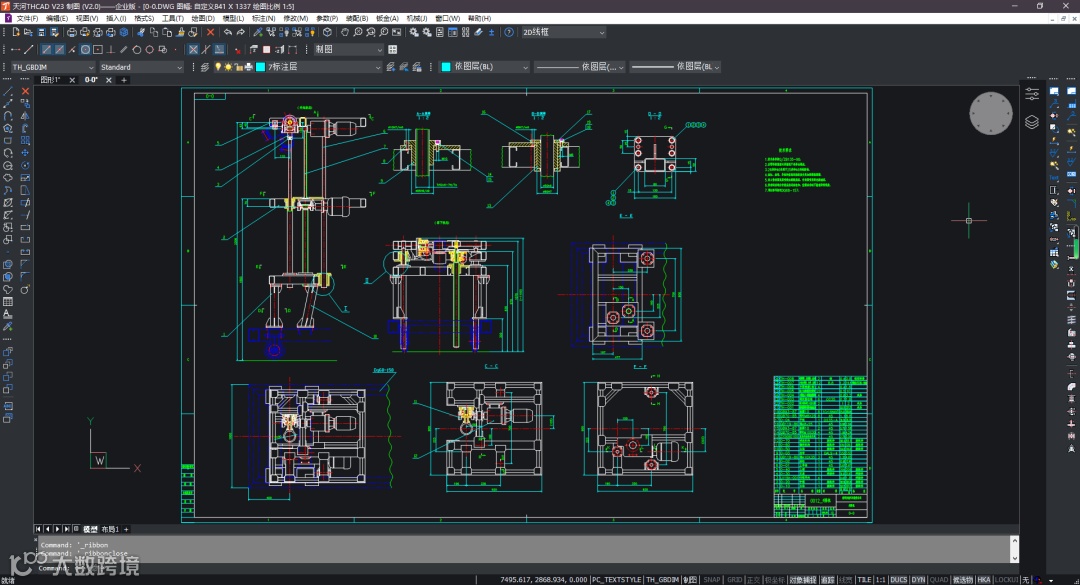Click the new tab plus button
This screenshot has height=585, width=1080.
pos(124,79)
